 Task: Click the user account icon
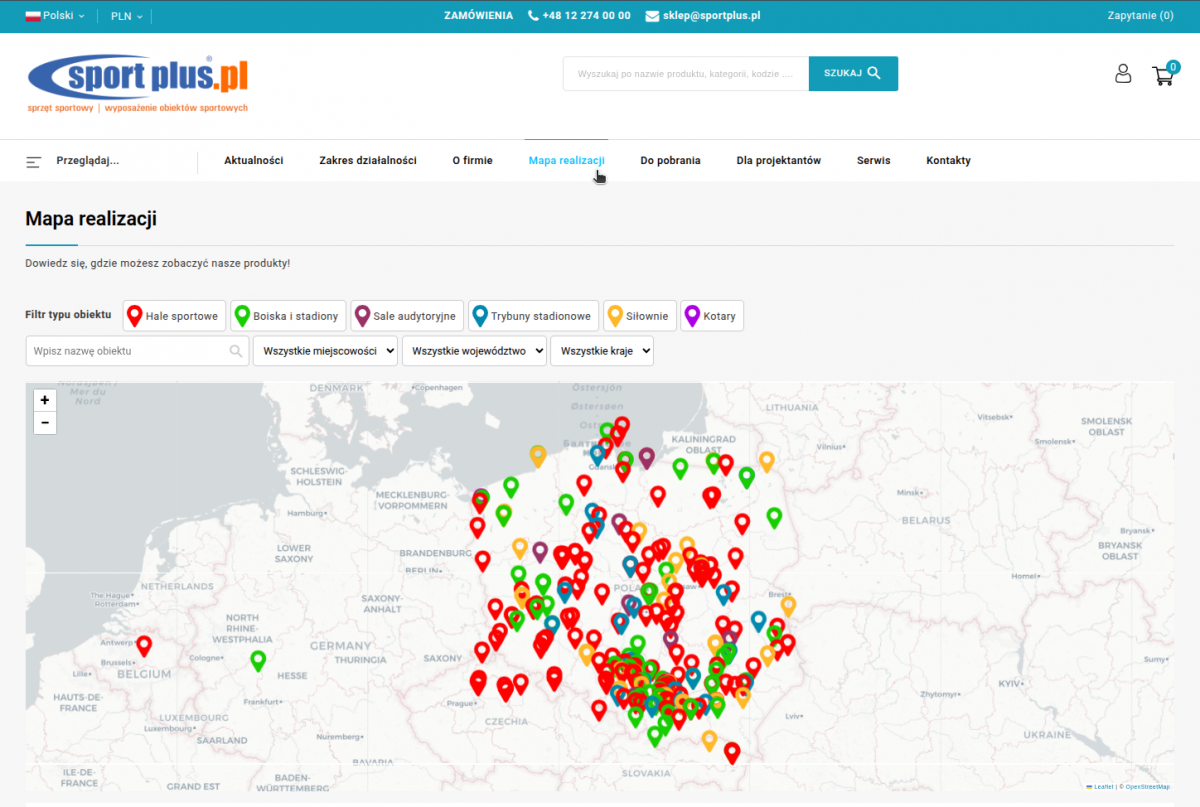click(1123, 74)
